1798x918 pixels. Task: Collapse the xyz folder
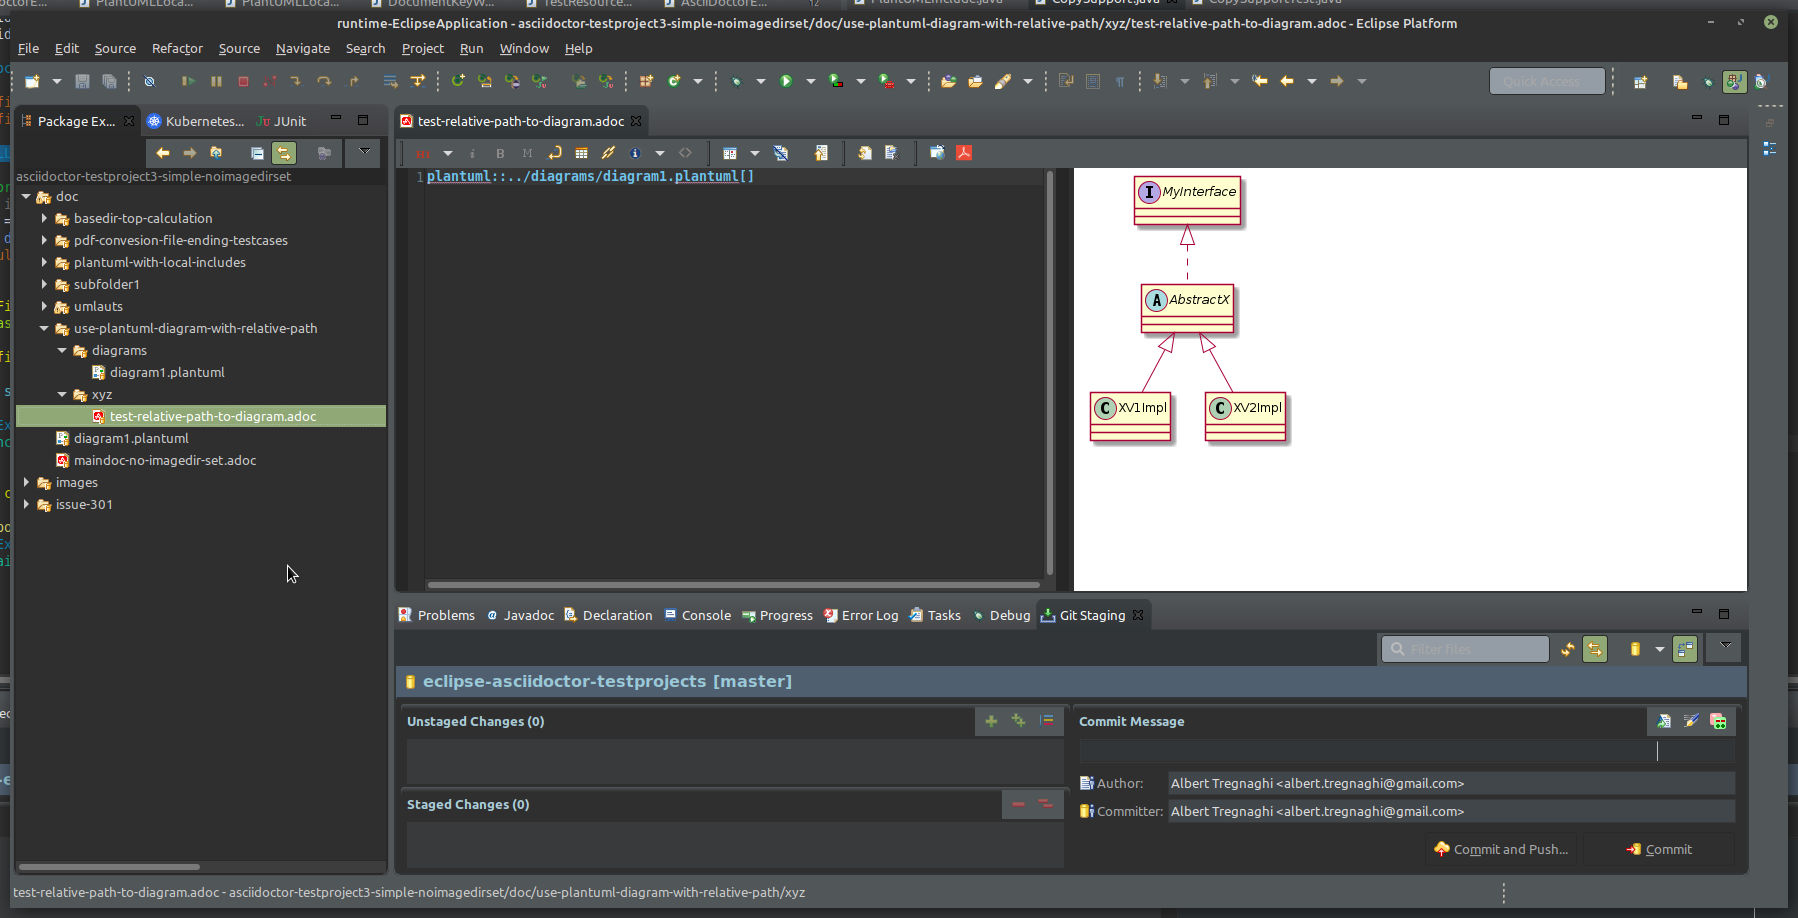[x=62, y=394]
